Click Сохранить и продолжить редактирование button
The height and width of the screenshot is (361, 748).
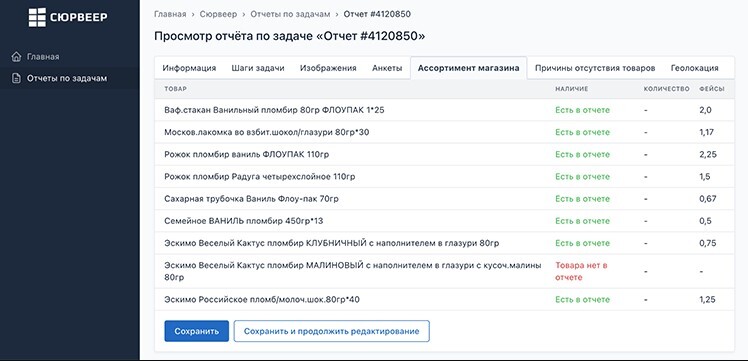click(332, 331)
